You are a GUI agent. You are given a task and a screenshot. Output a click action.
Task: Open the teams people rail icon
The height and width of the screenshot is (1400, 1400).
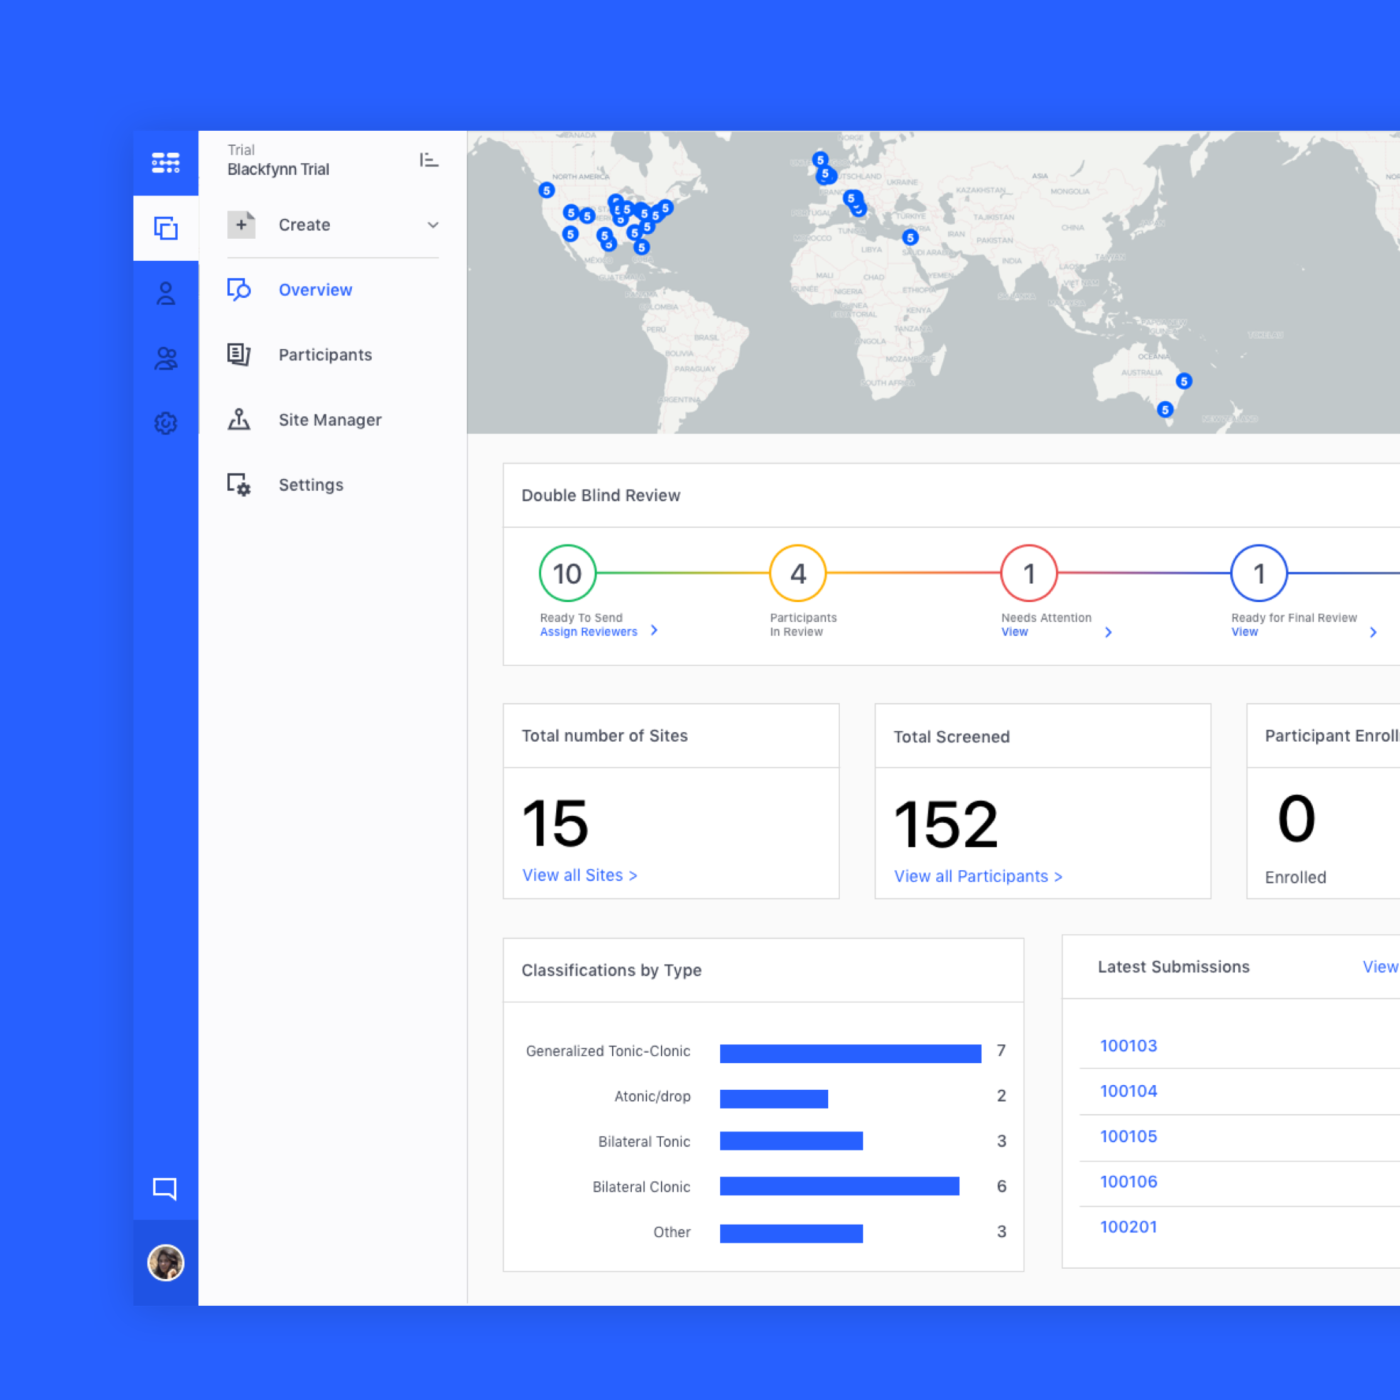[x=166, y=358]
